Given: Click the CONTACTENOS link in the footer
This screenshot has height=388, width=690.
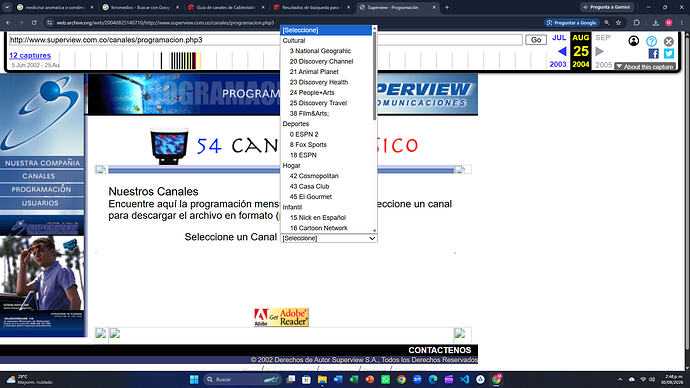Looking at the screenshot, I should tap(440, 350).
